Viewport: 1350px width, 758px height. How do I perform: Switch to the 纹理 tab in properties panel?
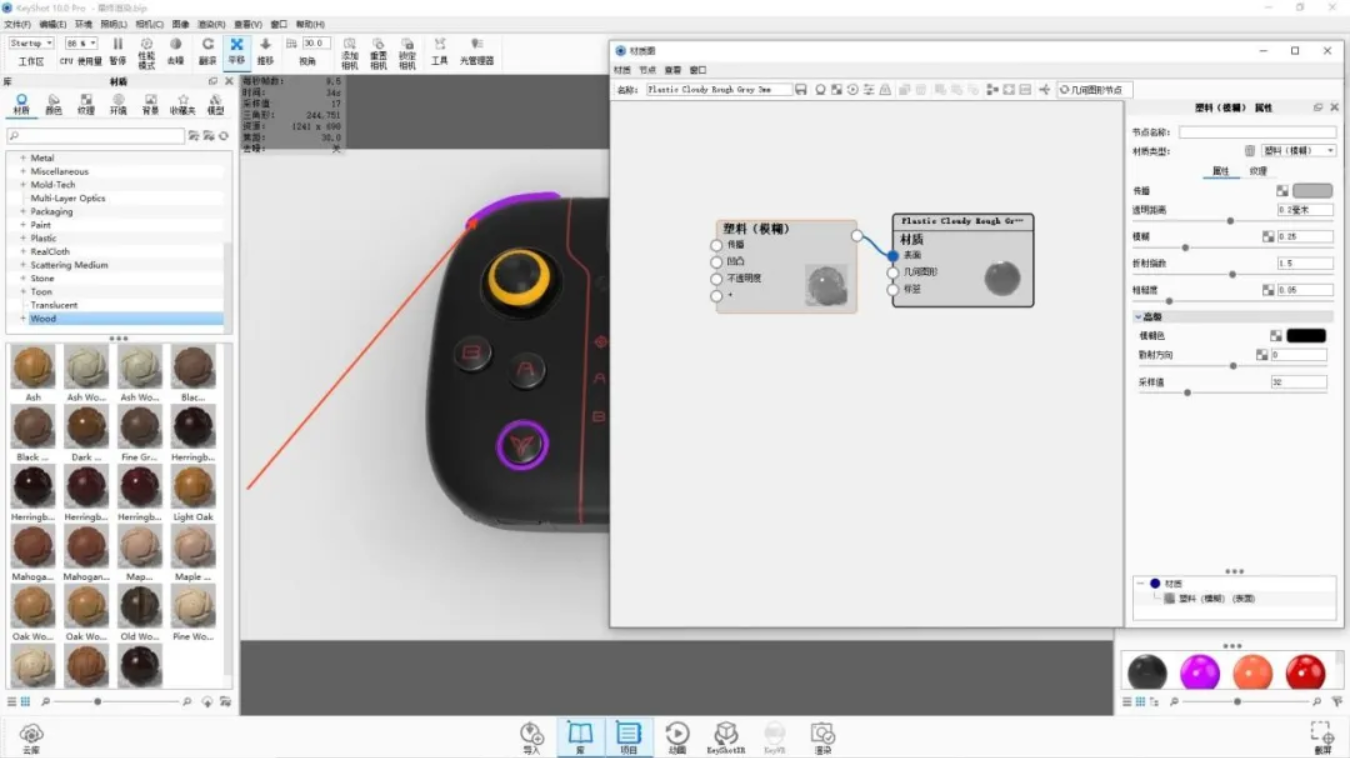click(x=1257, y=171)
